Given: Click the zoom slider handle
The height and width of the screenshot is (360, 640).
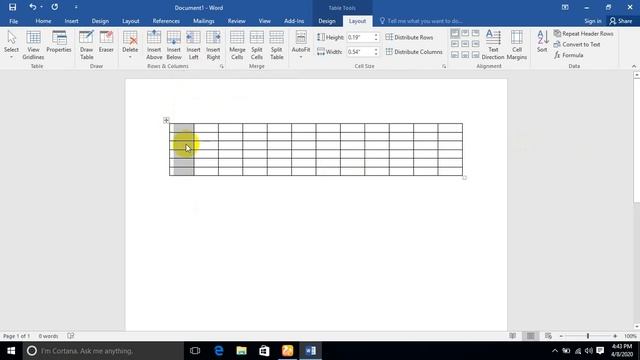Looking at the screenshot, I should point(588,336).
